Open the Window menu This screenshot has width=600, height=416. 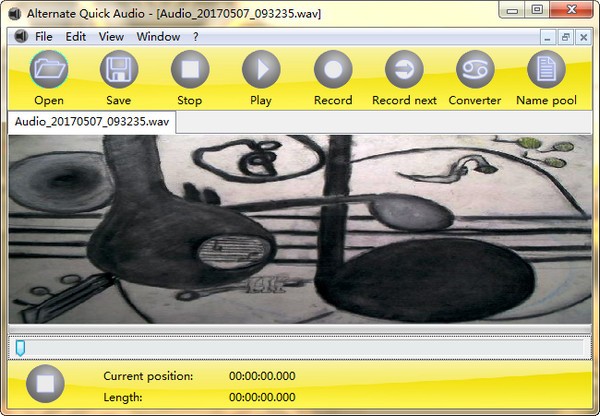[158, 37]
